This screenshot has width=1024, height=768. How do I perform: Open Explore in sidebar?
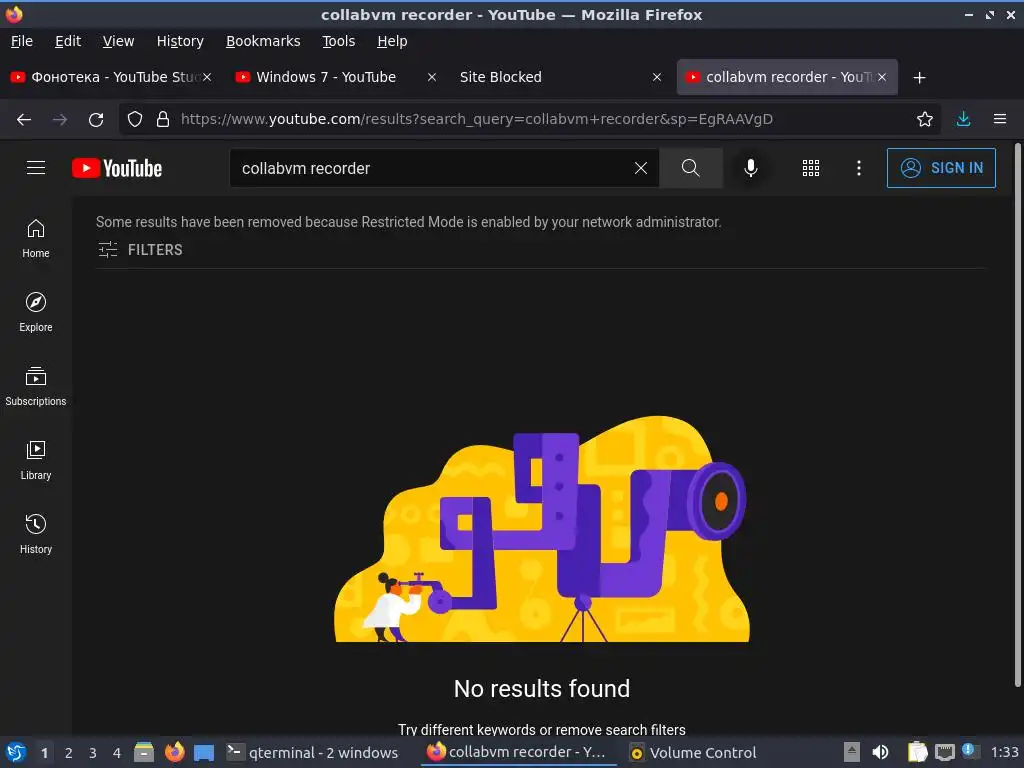point(36,312)
